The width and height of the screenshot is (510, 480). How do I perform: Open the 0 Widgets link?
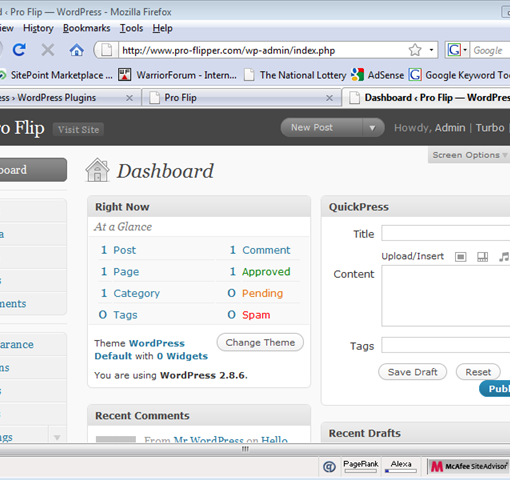pos(182,356)
